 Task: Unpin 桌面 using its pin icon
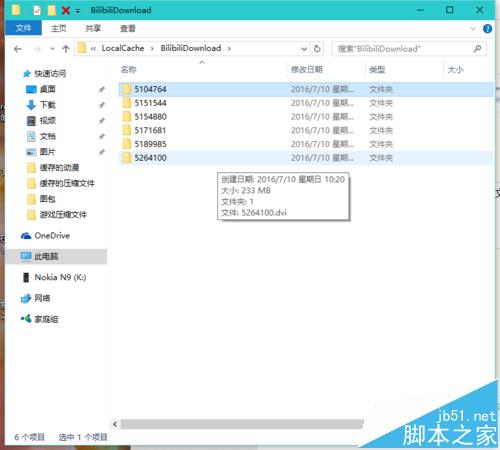102,89
